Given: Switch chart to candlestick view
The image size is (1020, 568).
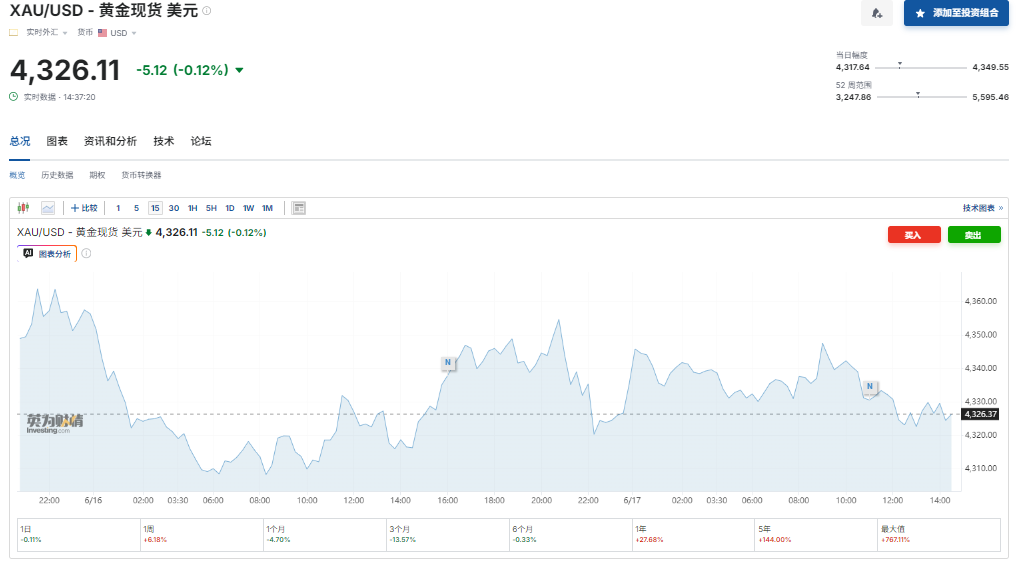Looking at the screenshot, I should pyautogui.click(x=23, y=208).
